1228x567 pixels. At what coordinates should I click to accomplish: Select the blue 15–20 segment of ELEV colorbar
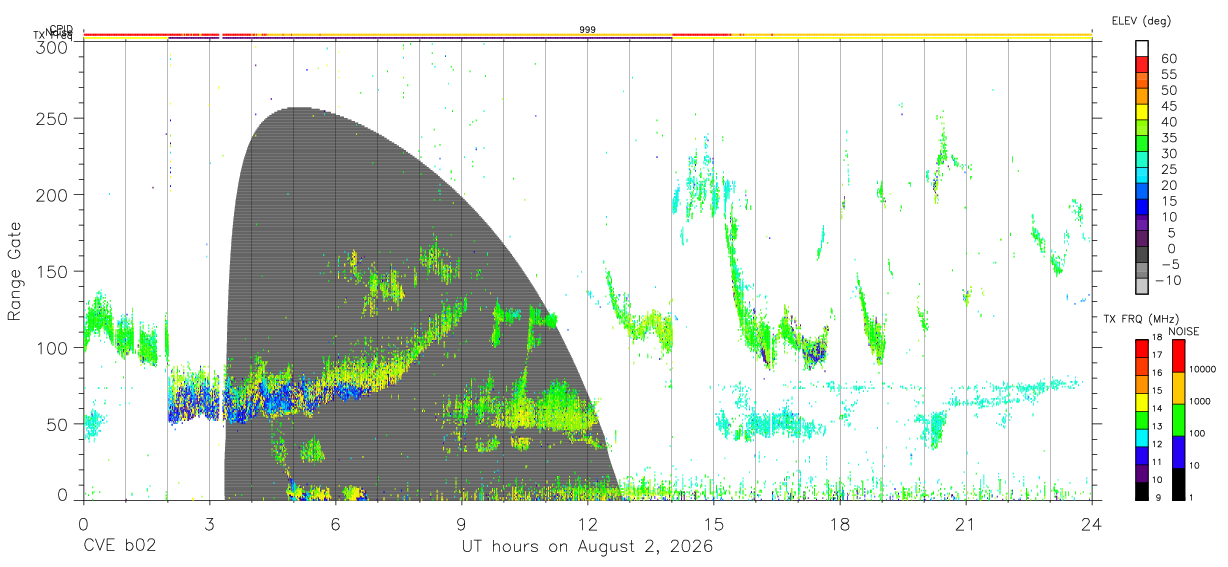tap(1142, 193)
